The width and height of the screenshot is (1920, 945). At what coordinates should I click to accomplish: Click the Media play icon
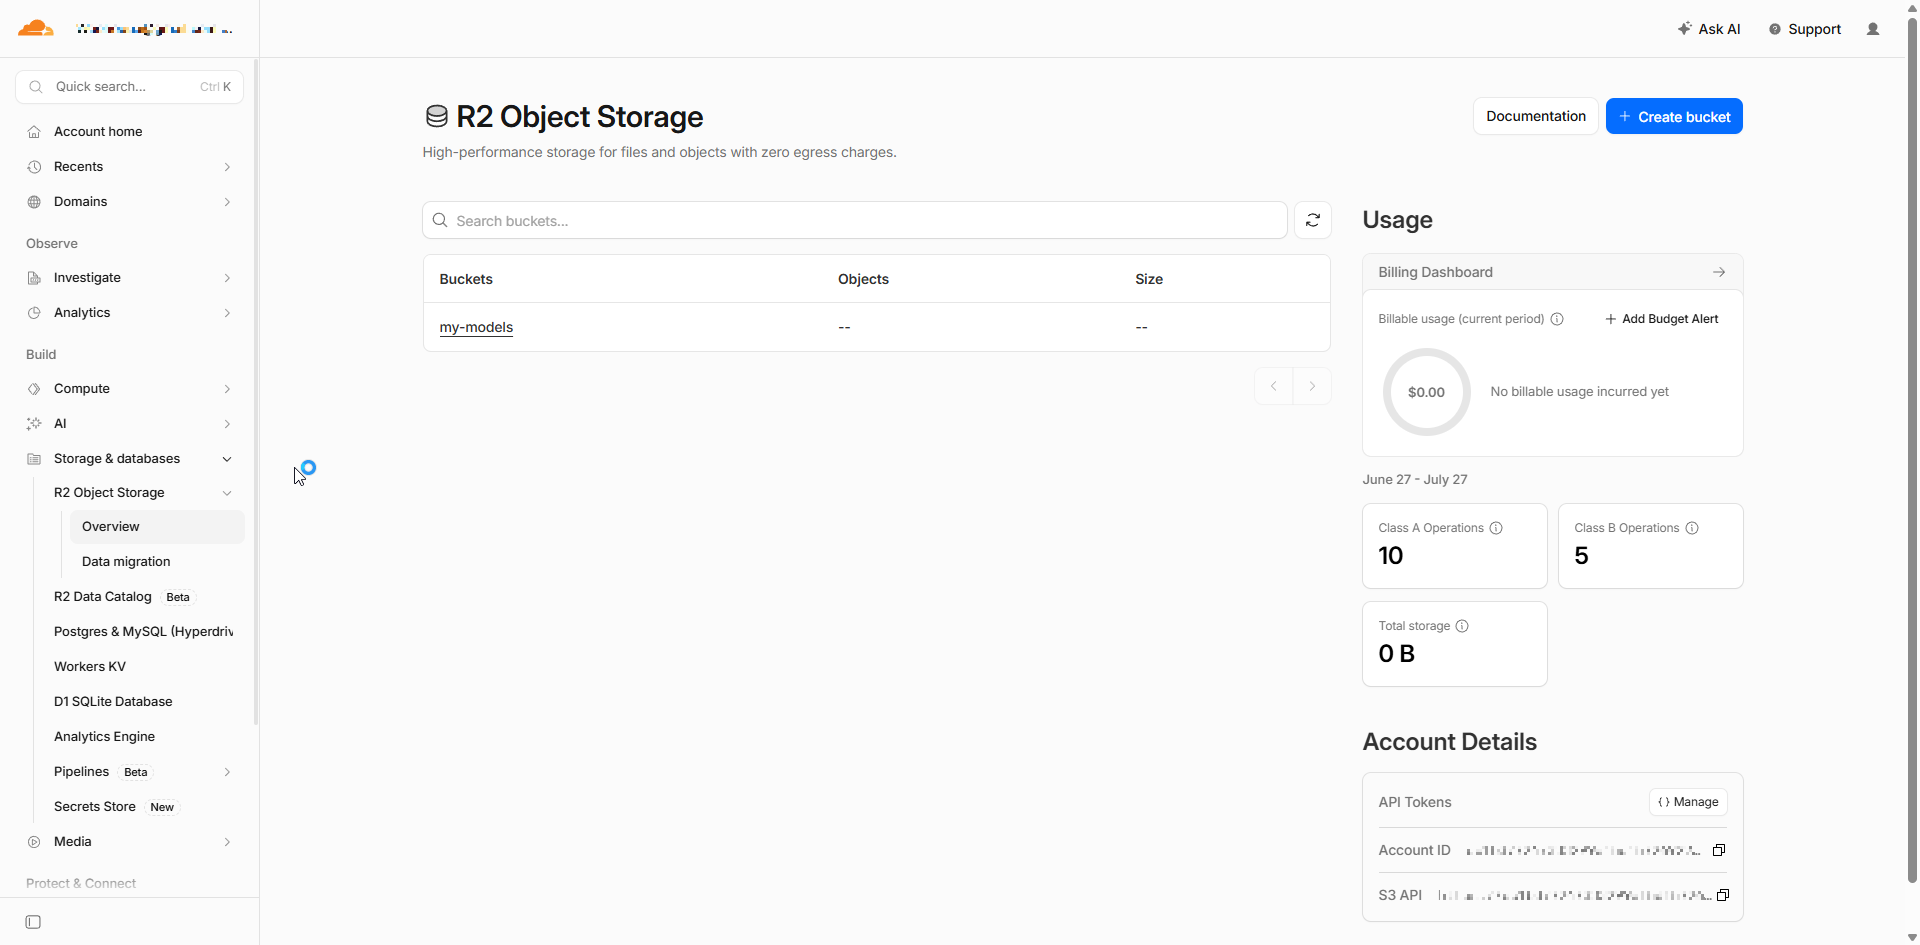[34, 842]
